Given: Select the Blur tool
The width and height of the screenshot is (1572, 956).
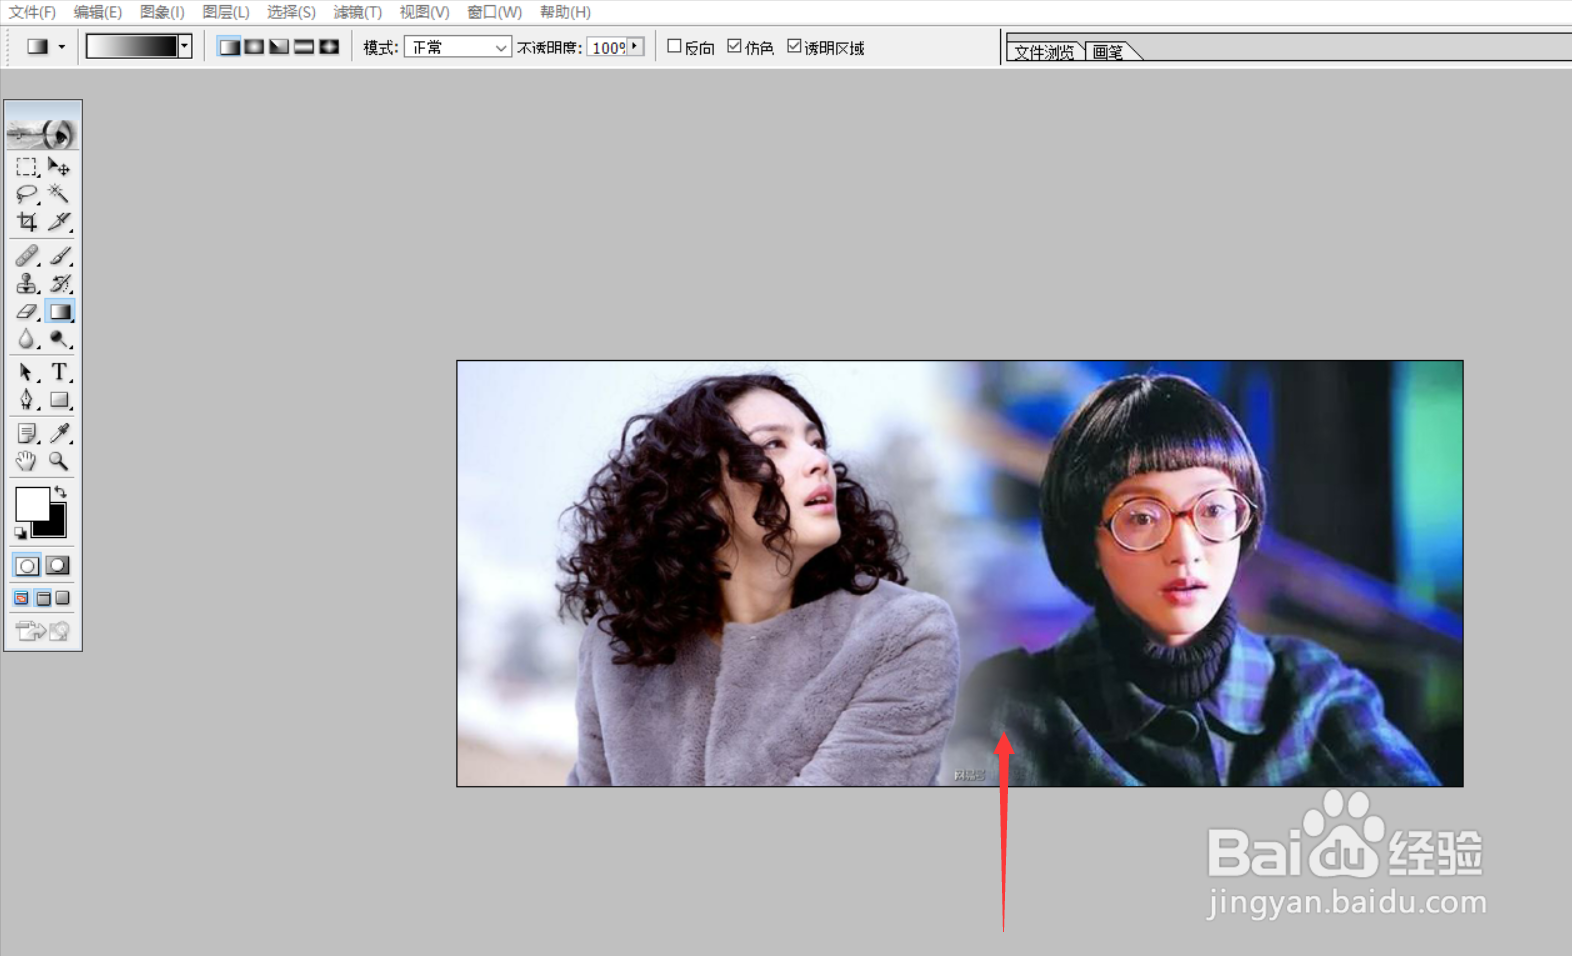Looking at the screenshot, I should [27, 340].
